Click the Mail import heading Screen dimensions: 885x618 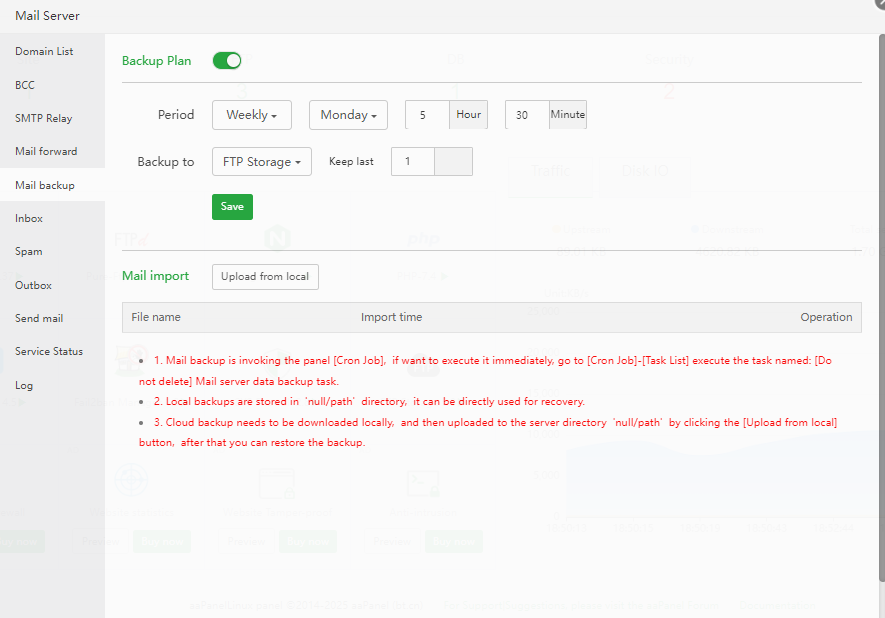[x=156, y=276]
